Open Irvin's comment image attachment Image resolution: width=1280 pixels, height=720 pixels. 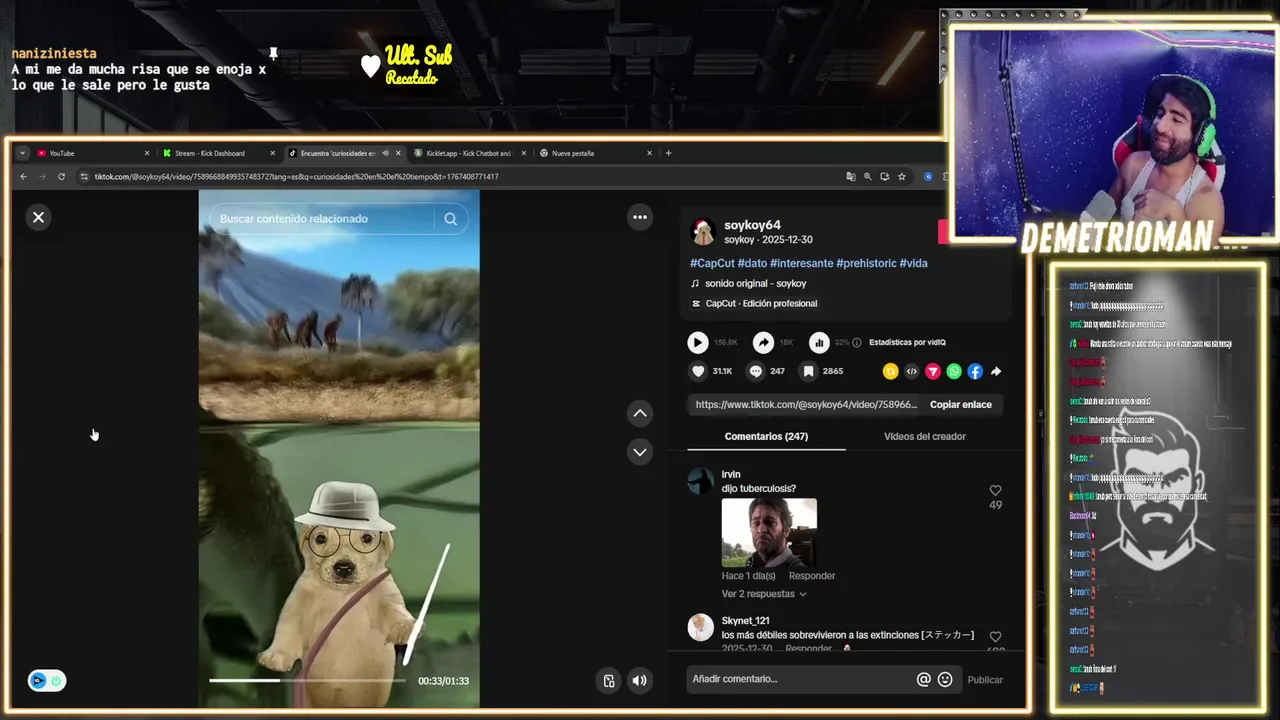pyautogui.click(x=769, y=533)
